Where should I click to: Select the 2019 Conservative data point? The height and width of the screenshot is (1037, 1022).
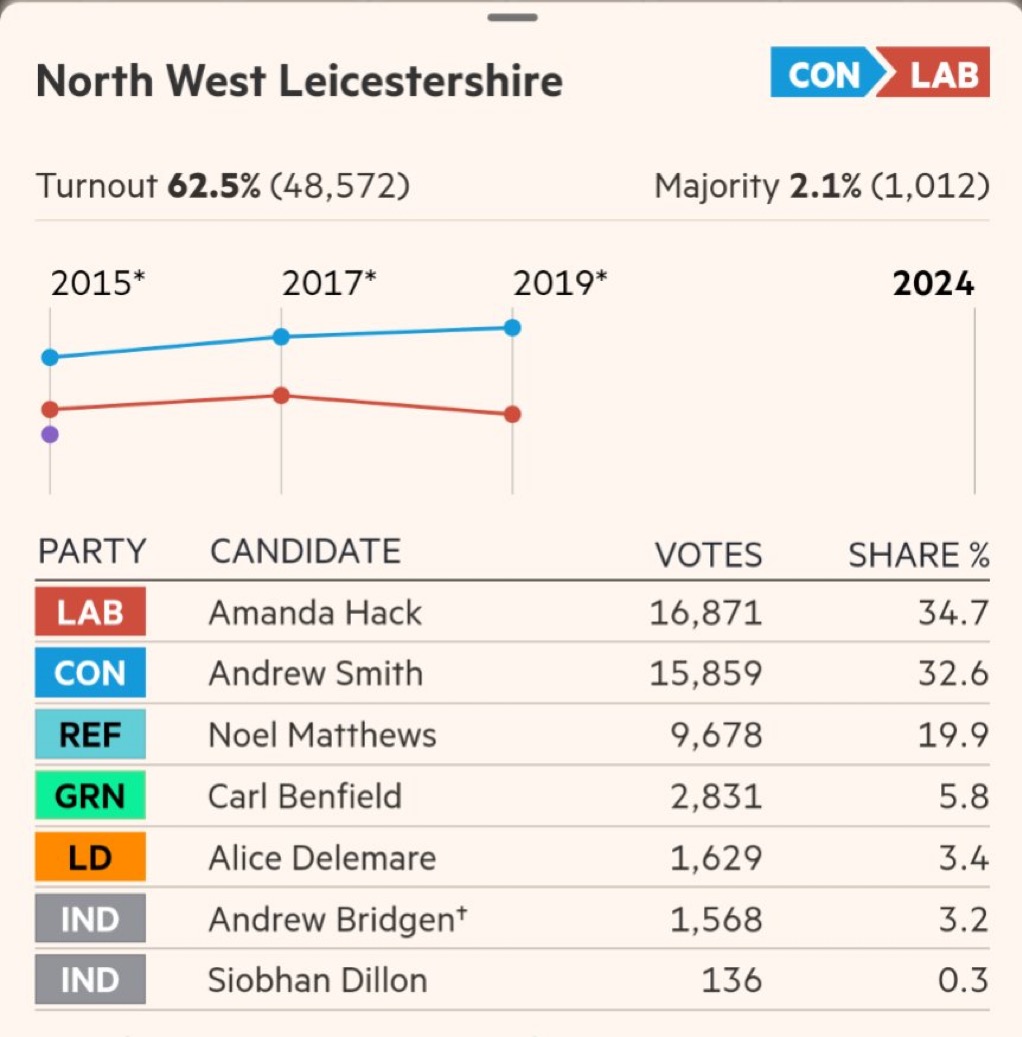[512, 327]
